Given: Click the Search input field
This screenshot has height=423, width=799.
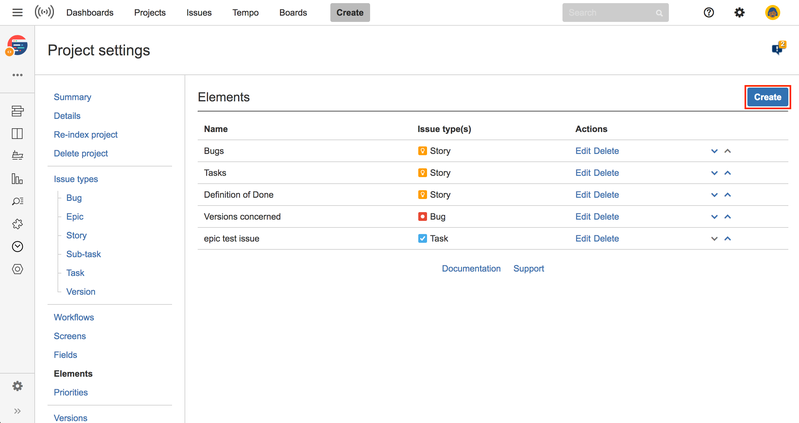Looking at the screenshot, I should 608,13.
